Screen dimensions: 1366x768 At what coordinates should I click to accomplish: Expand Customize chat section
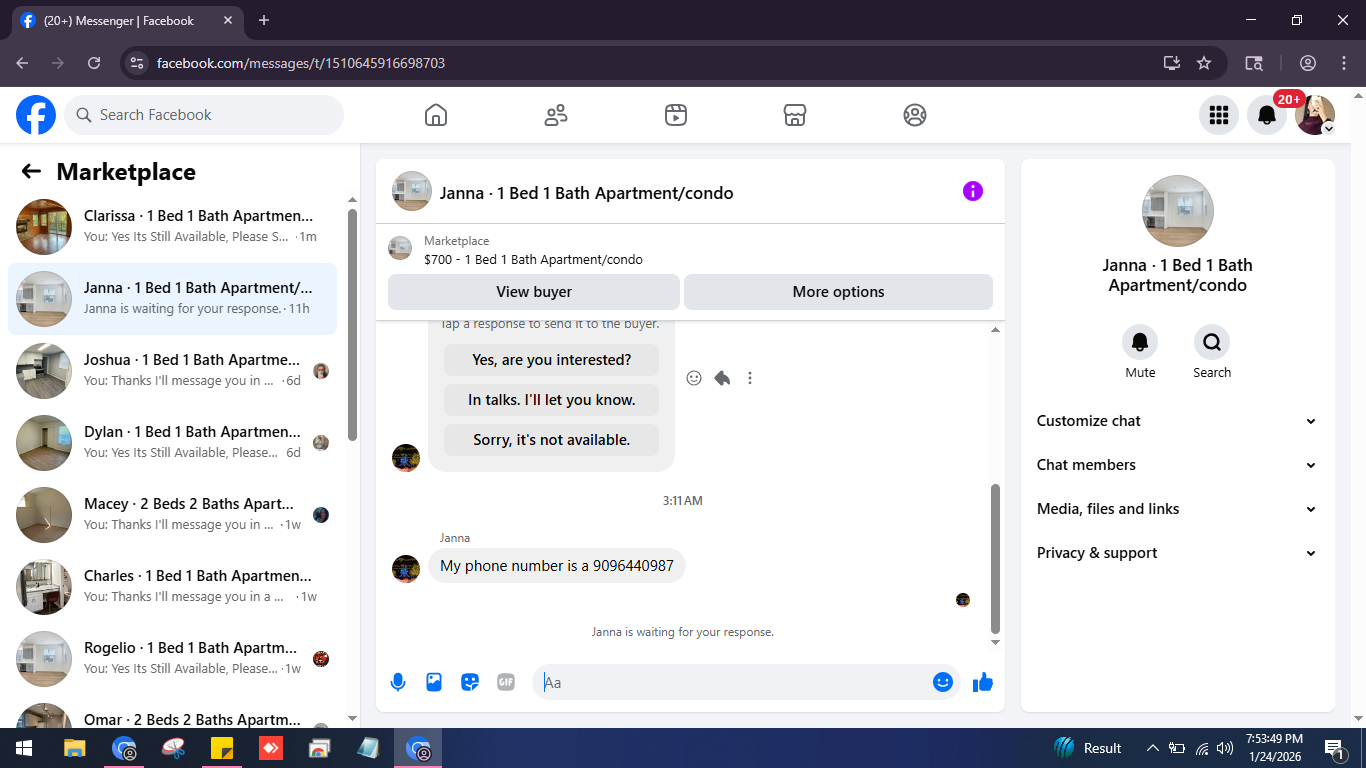[1177, 421]
